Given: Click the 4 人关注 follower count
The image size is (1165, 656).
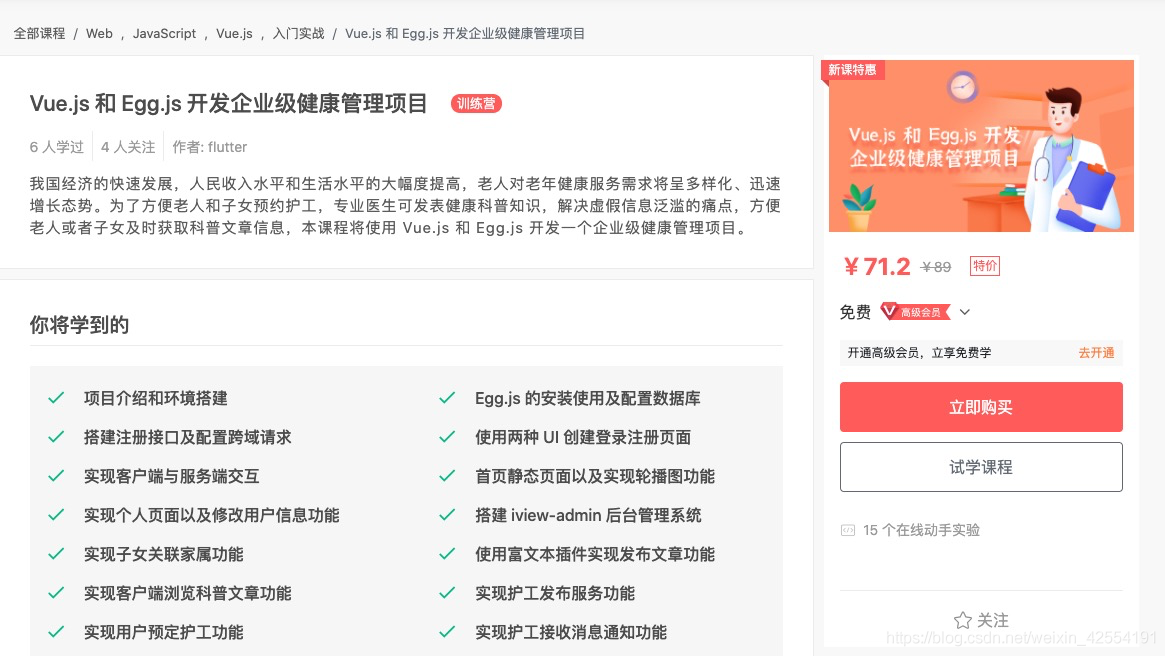Looking at the screenshot, I should point(128,147).
